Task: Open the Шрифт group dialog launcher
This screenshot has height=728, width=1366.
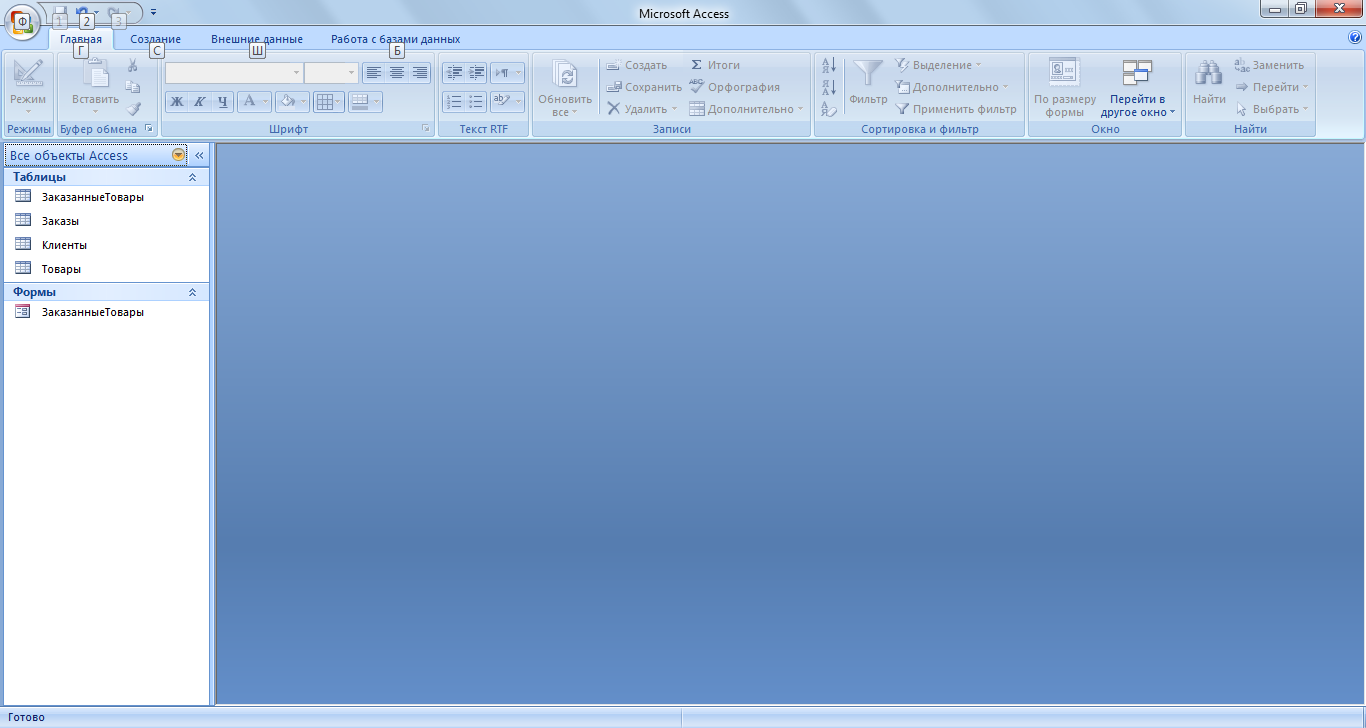Action: [425, 129]
